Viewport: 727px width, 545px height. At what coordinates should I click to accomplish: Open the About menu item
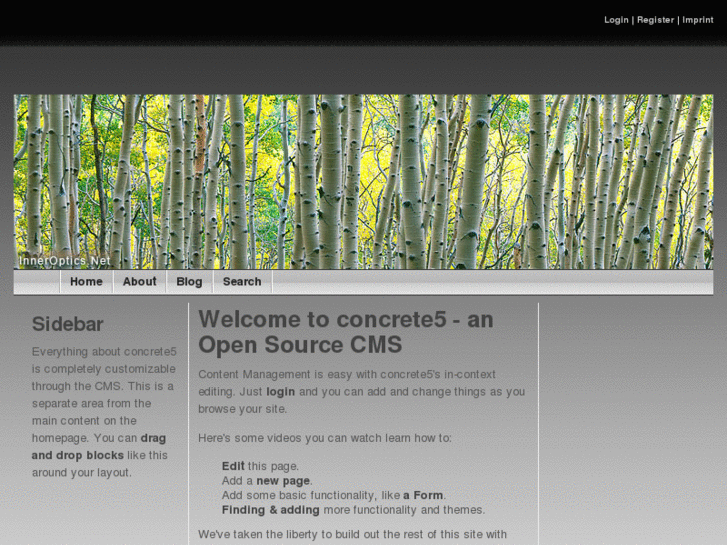140,282
